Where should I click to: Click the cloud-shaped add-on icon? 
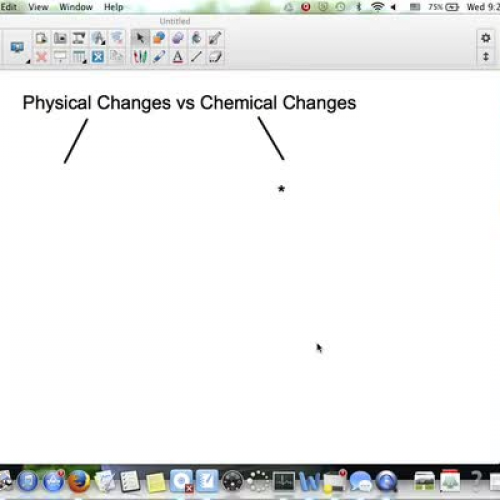click(117, 38)
